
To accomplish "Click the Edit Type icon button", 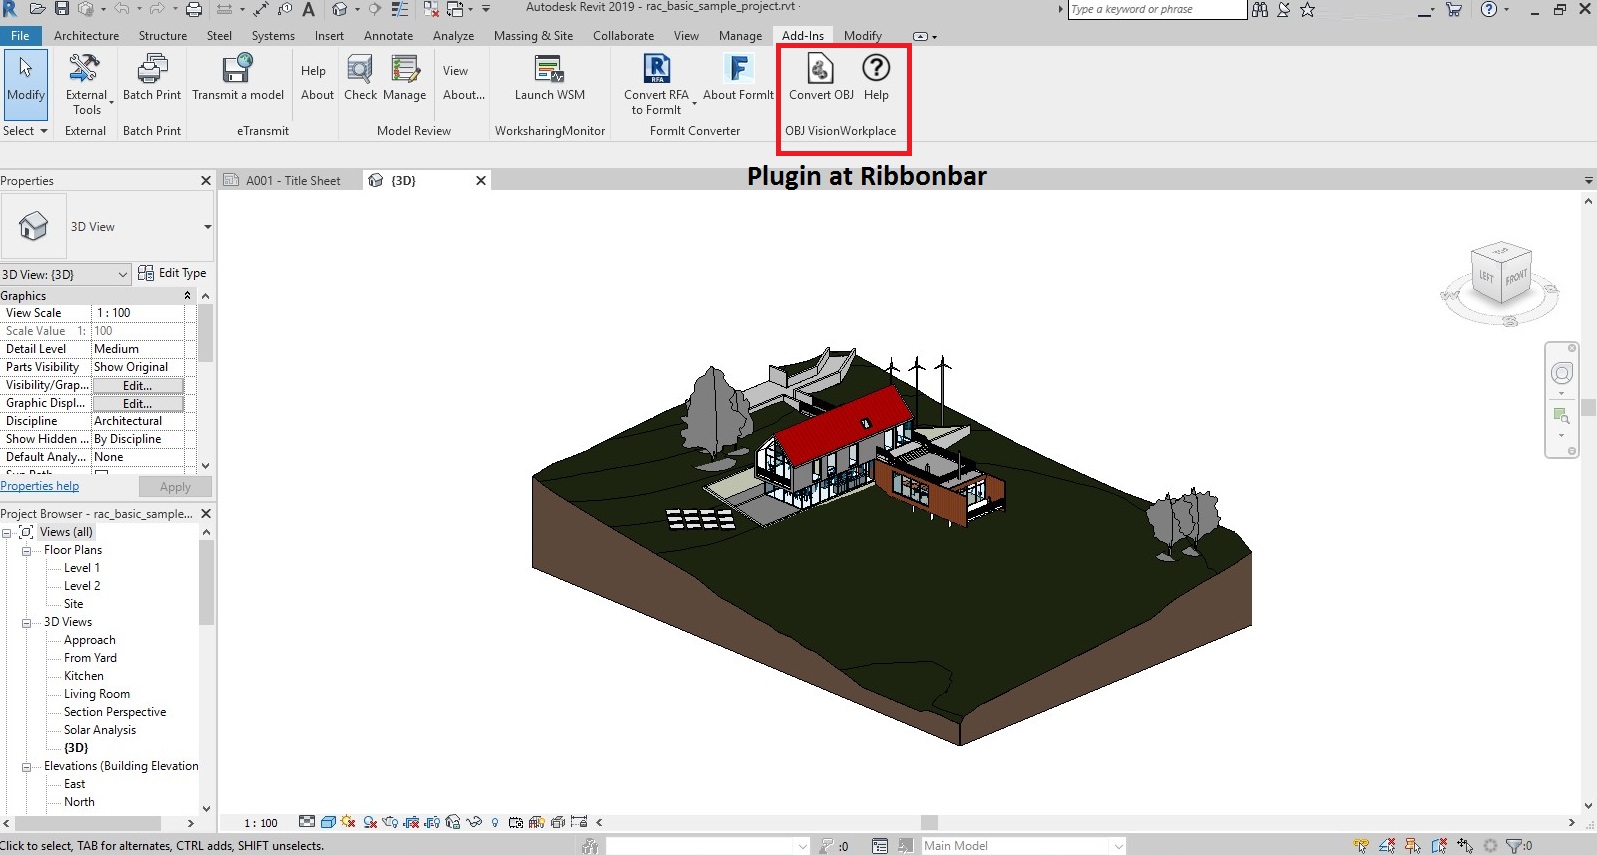I will 146,273.
